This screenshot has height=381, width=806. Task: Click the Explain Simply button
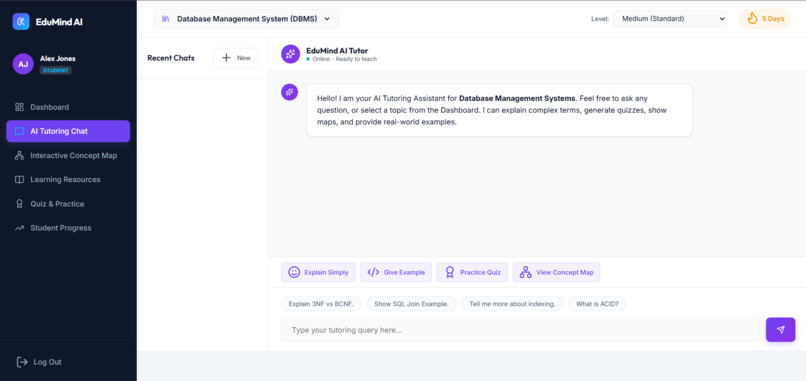(319, 273)
